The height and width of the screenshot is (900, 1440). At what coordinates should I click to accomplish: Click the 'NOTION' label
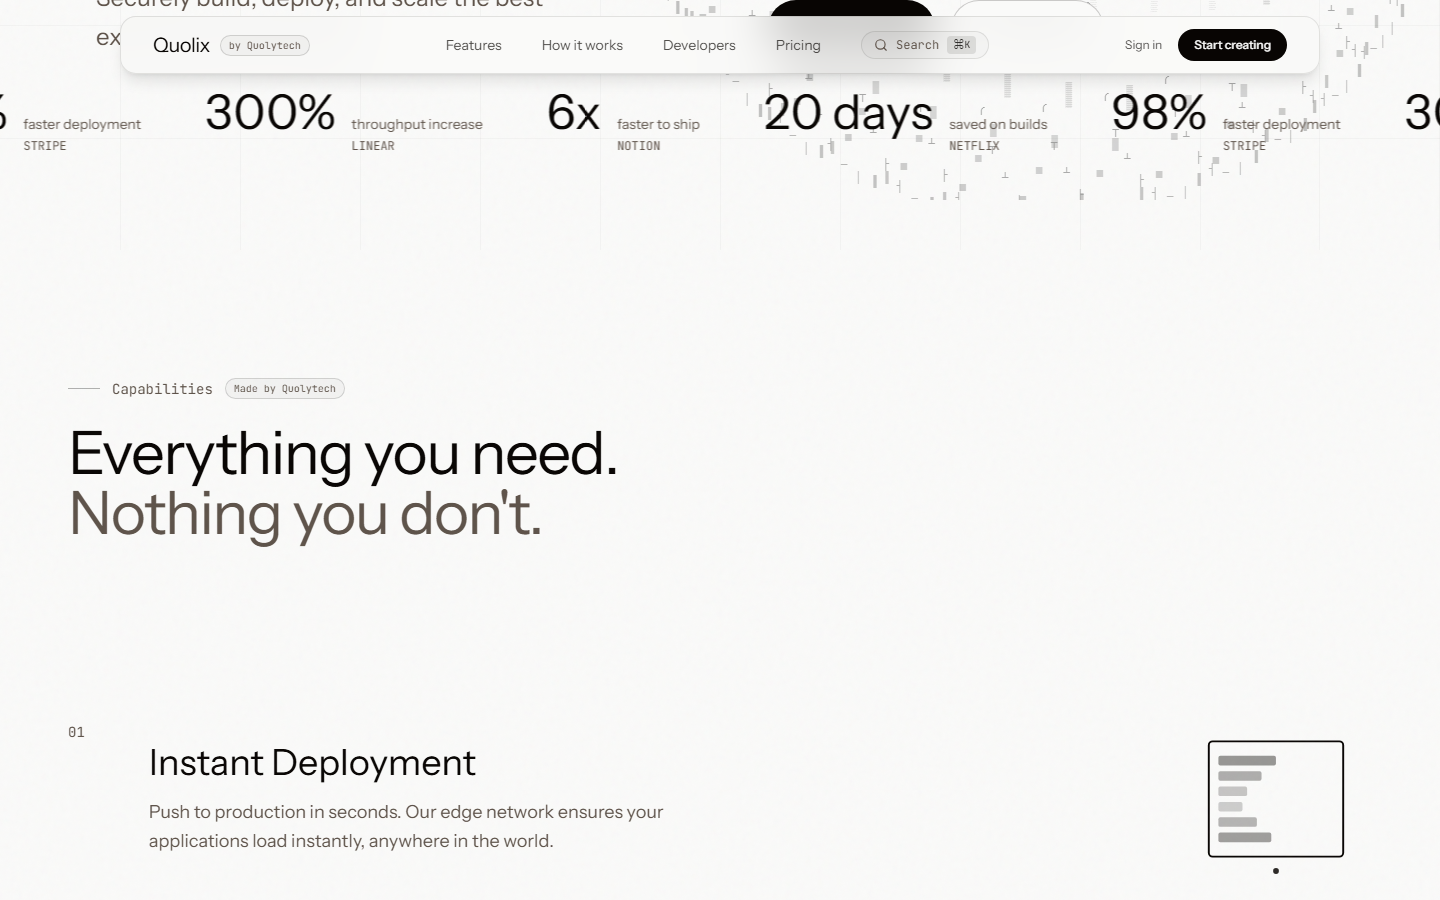[639, 146]
